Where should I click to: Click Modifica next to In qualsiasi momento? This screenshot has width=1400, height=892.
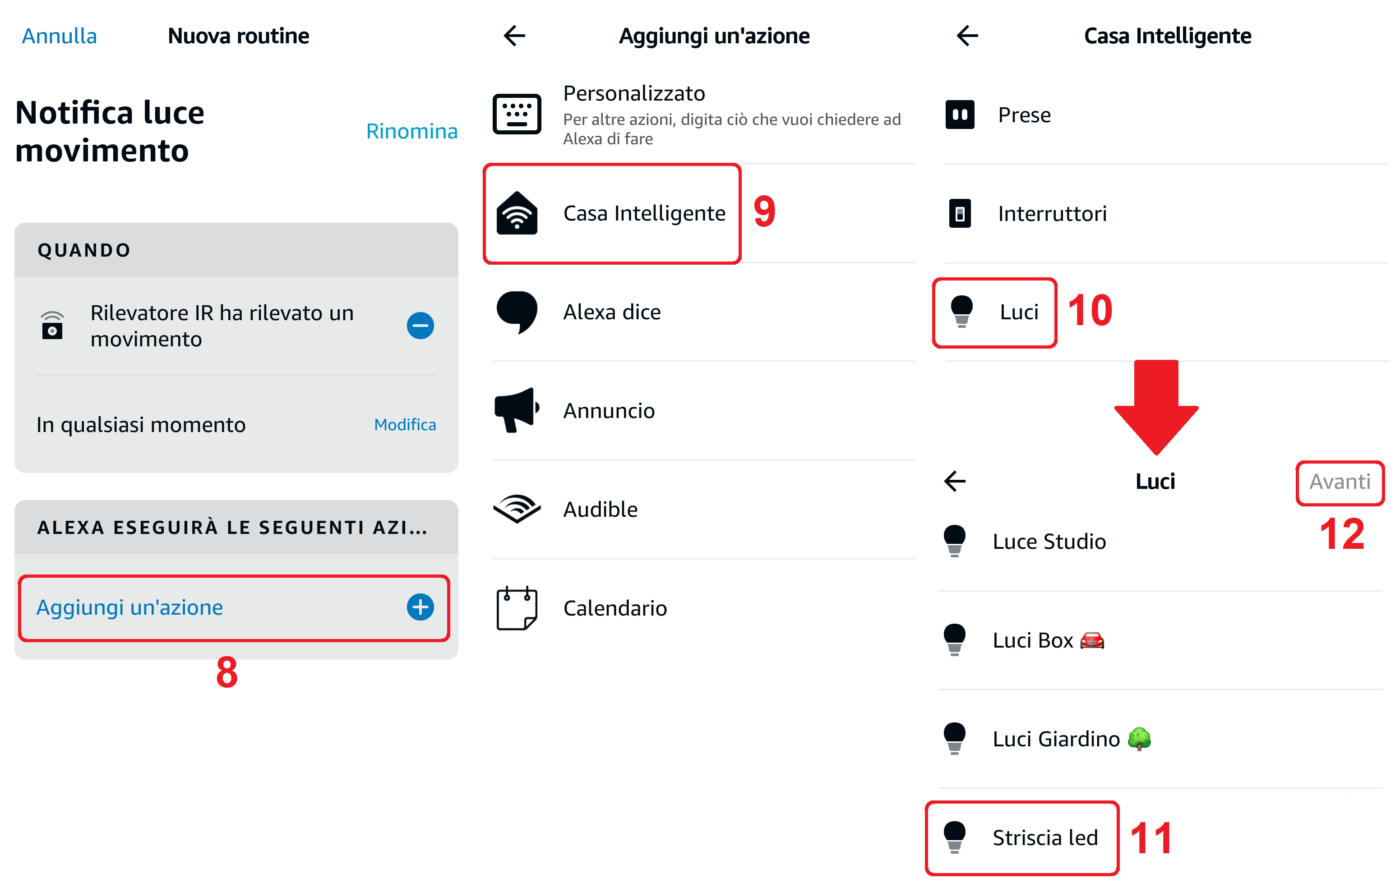pyautogui.click(x=404, y=425)
